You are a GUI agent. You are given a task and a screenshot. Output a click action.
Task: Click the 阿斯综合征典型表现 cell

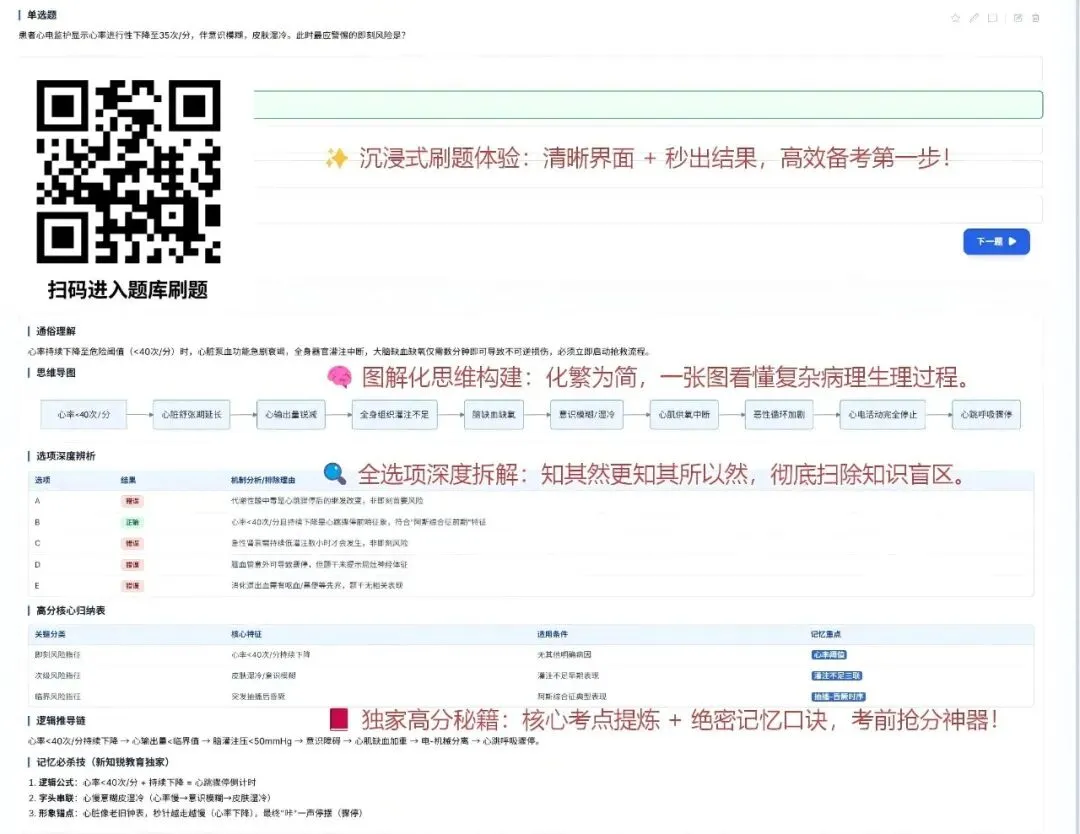point(572,697)
